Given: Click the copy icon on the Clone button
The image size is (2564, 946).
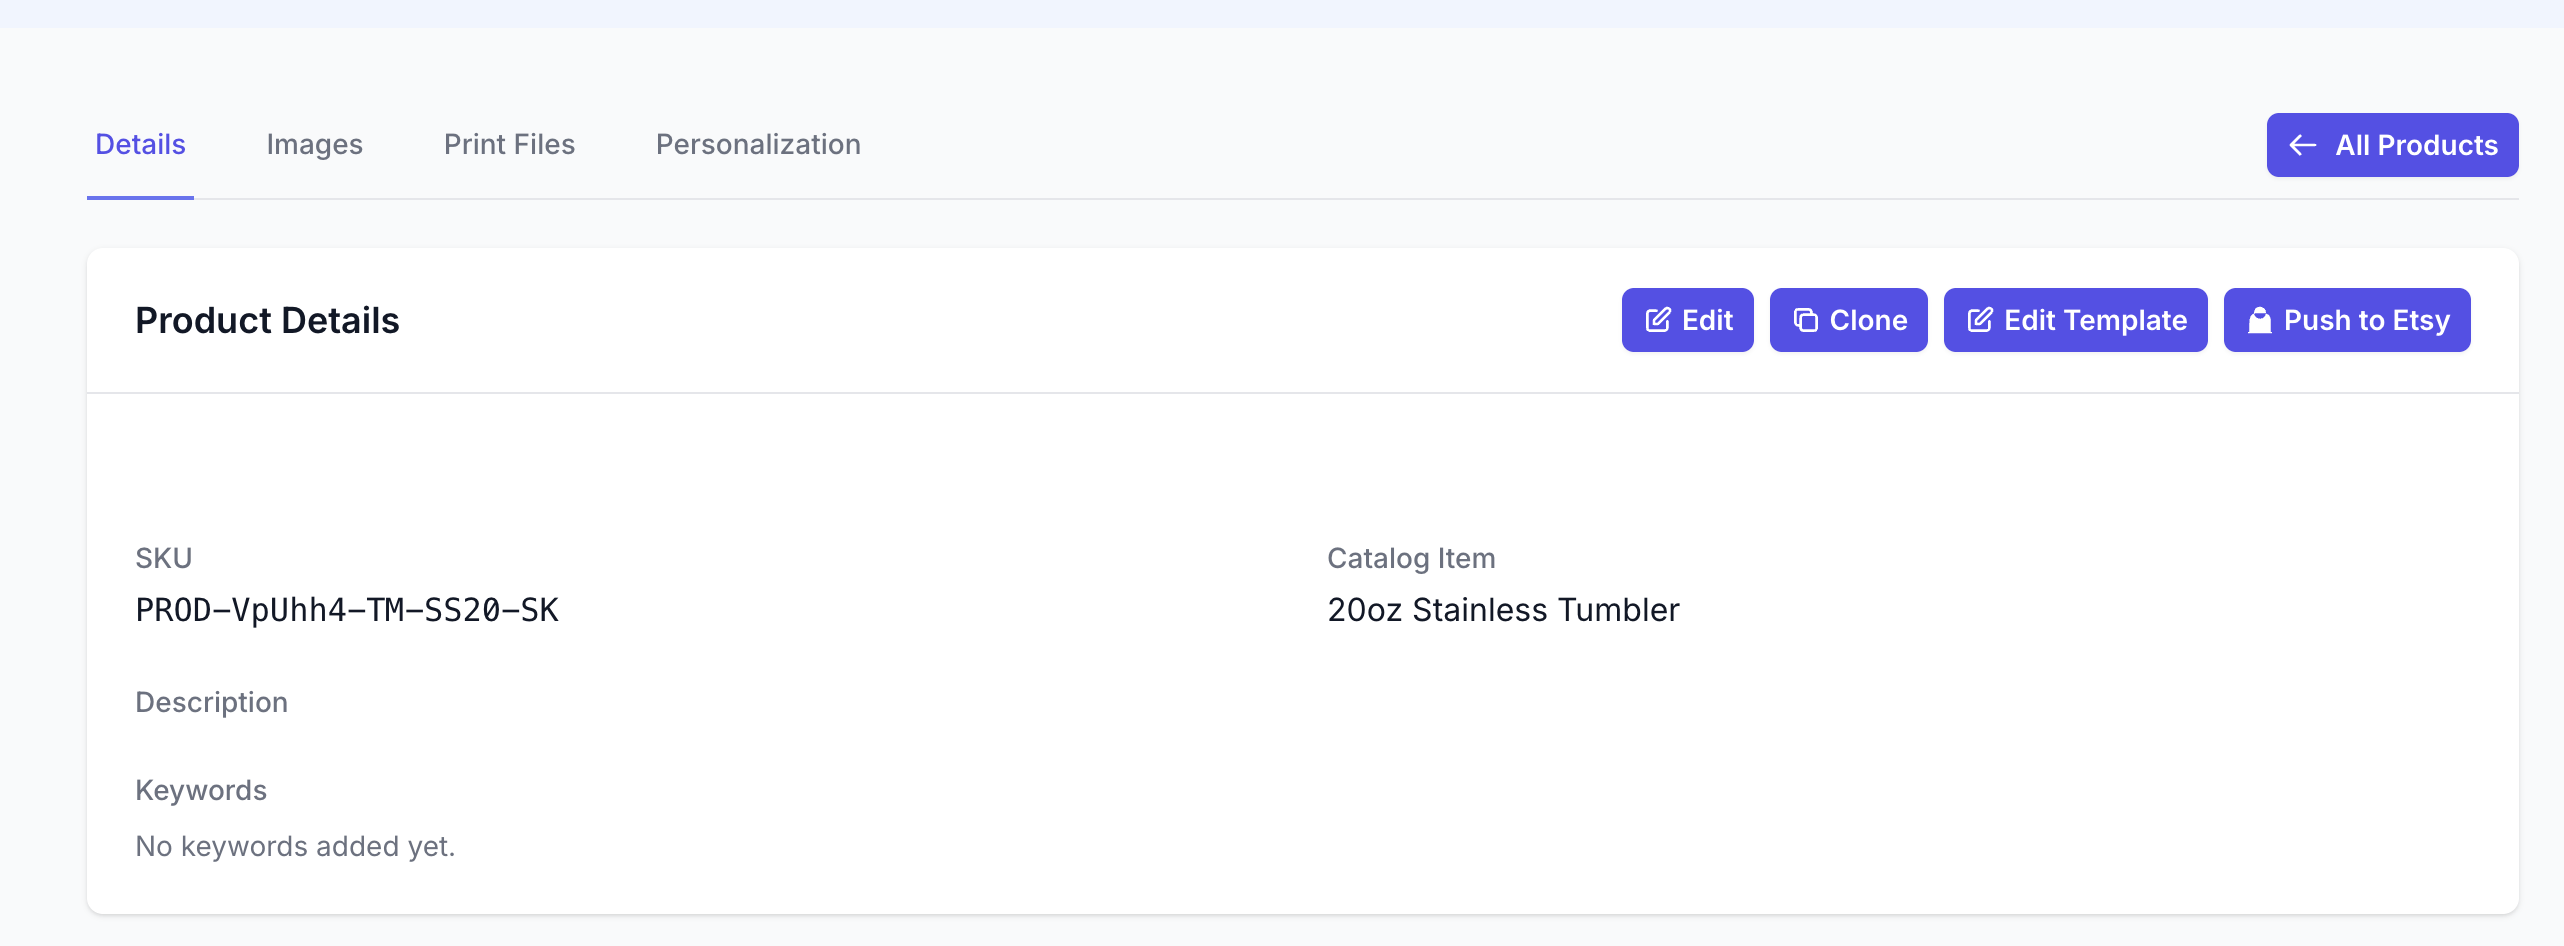Looking at the screenshot, I should click(x=1805, y=320).
